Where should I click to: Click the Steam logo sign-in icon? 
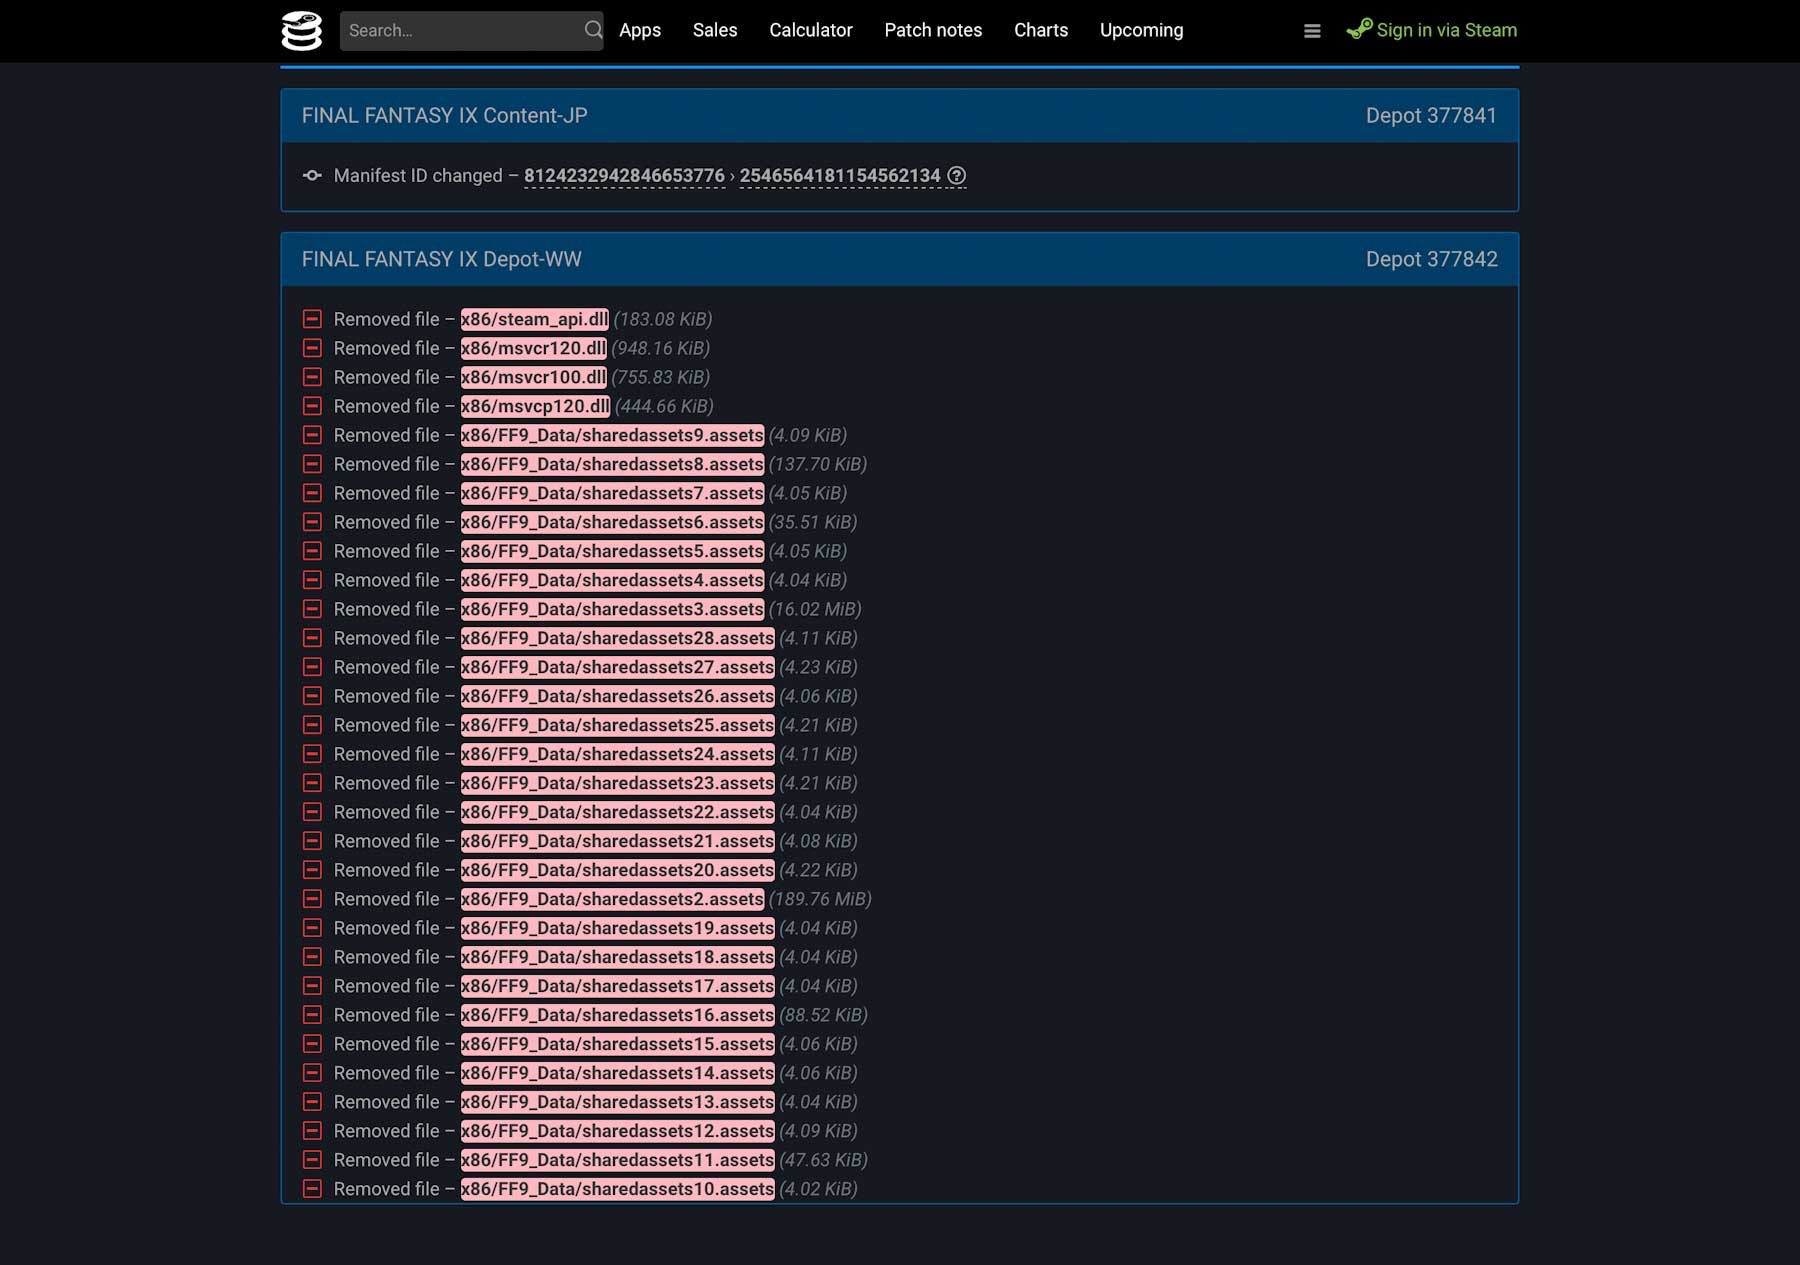point(1359,29)
